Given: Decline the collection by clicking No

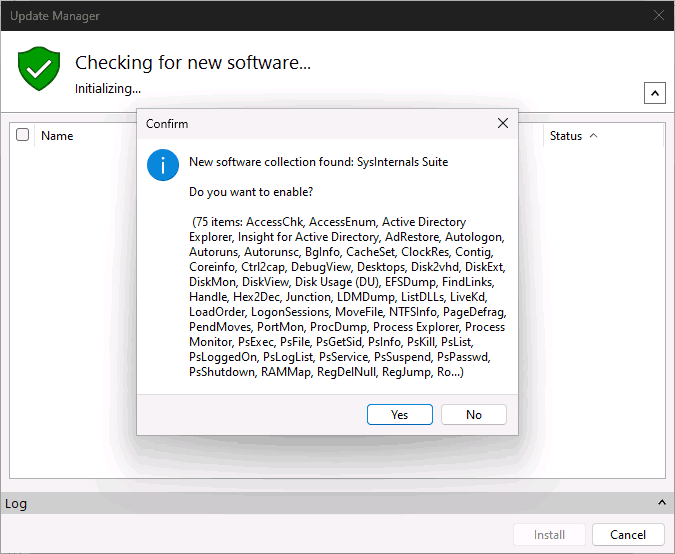Looking at the screenshot, I should click(x=474, y=415).
